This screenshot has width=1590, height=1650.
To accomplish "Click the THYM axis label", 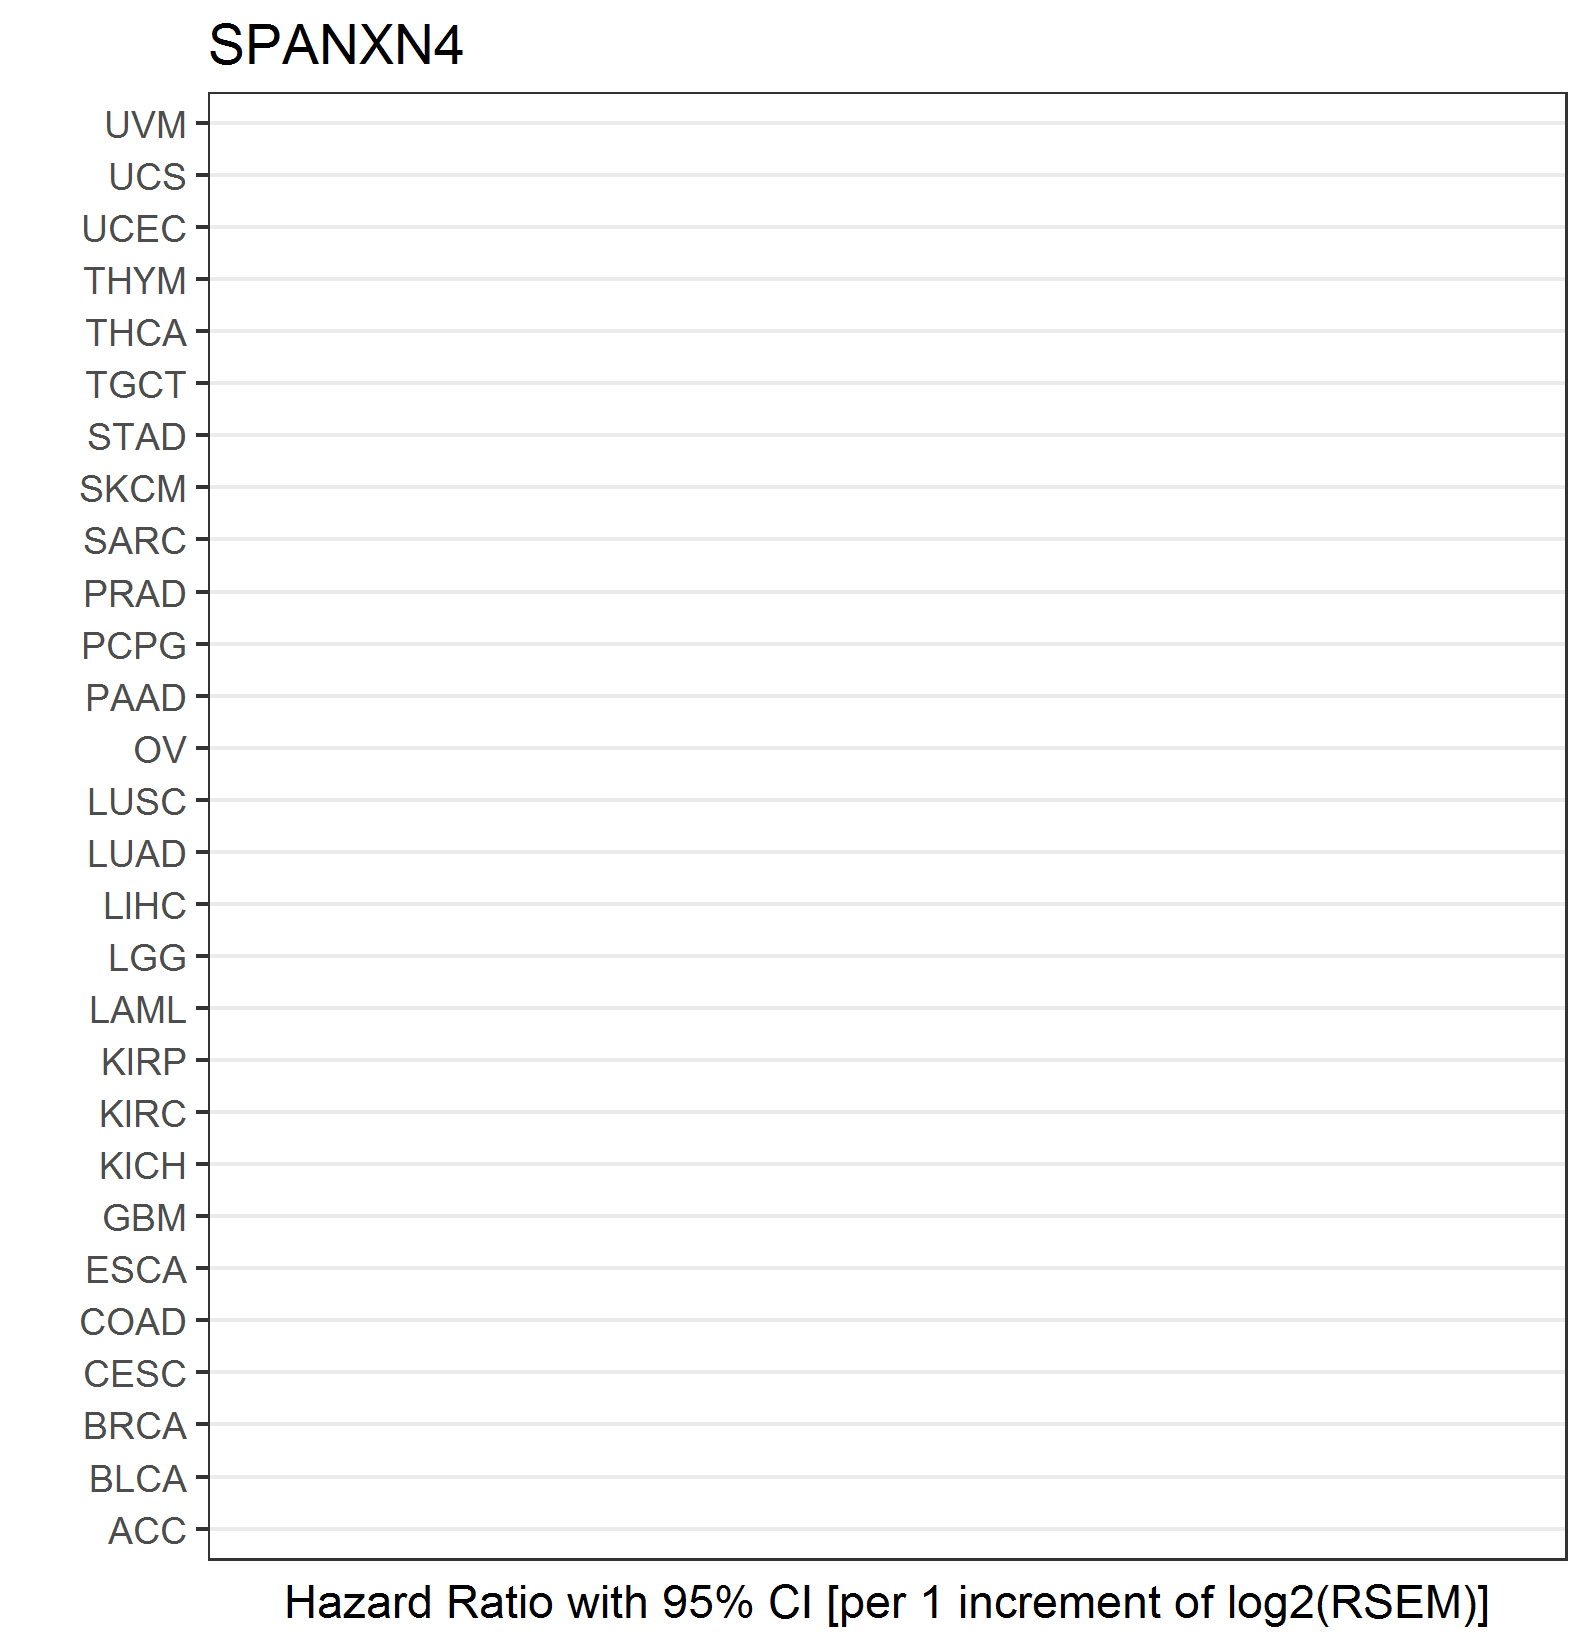I will pos(135,281).
